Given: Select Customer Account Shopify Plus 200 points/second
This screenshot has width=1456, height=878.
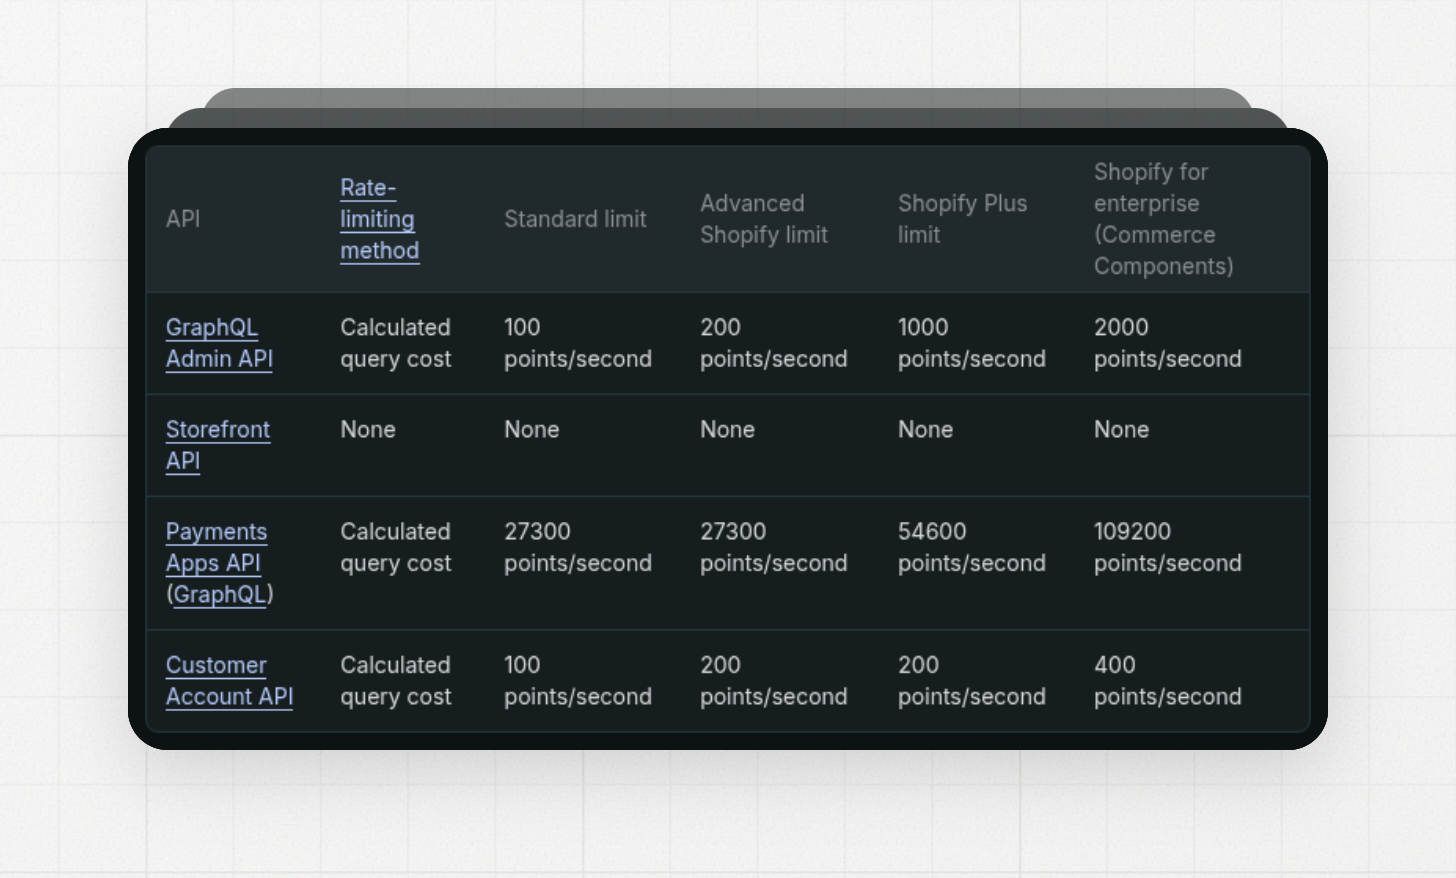Looking at the screenshot, I should click(x=972, y=681).
